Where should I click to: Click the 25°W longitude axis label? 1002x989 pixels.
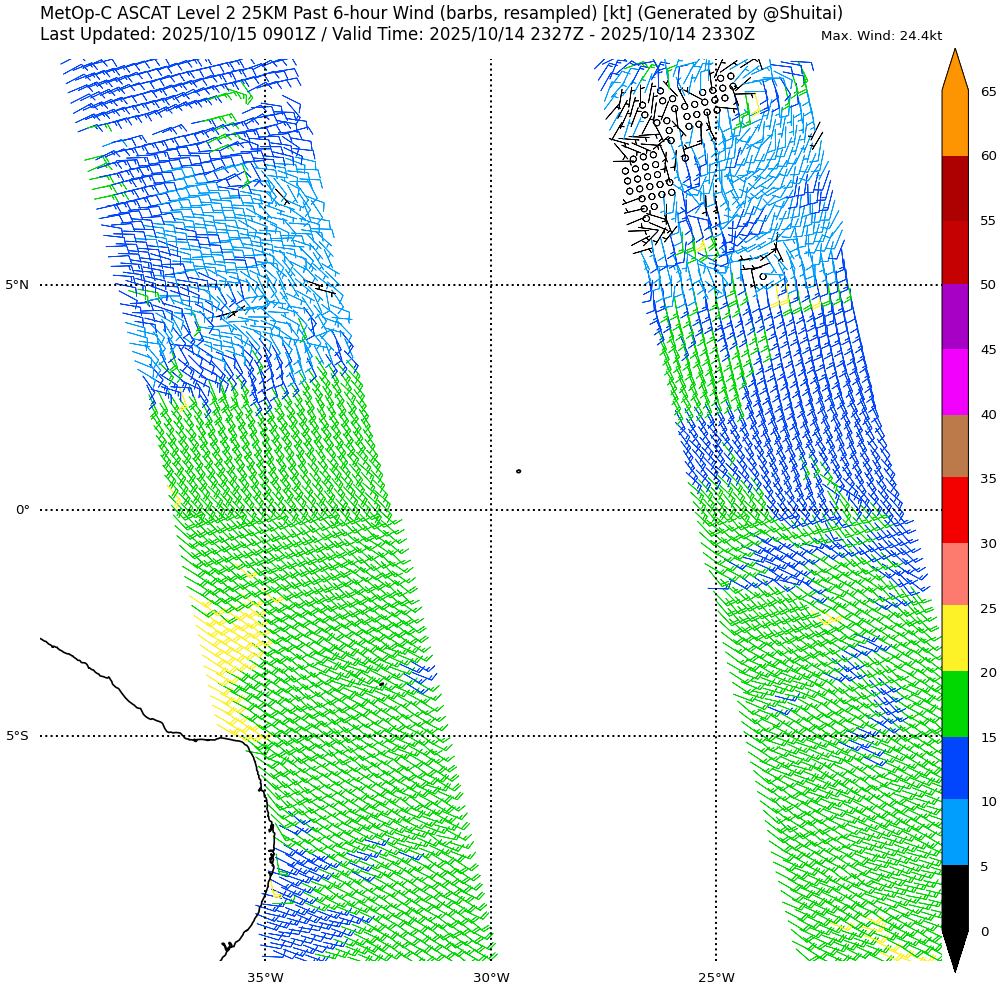point(716,977)
